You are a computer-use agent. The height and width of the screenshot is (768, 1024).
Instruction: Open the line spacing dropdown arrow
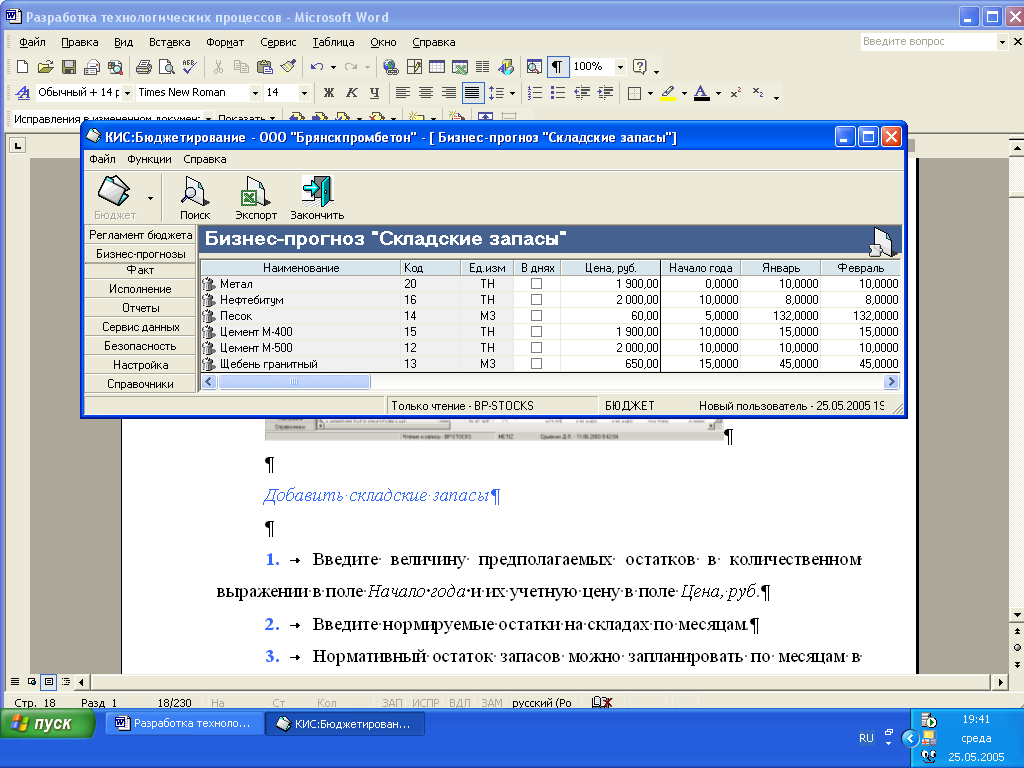point(513,93)
